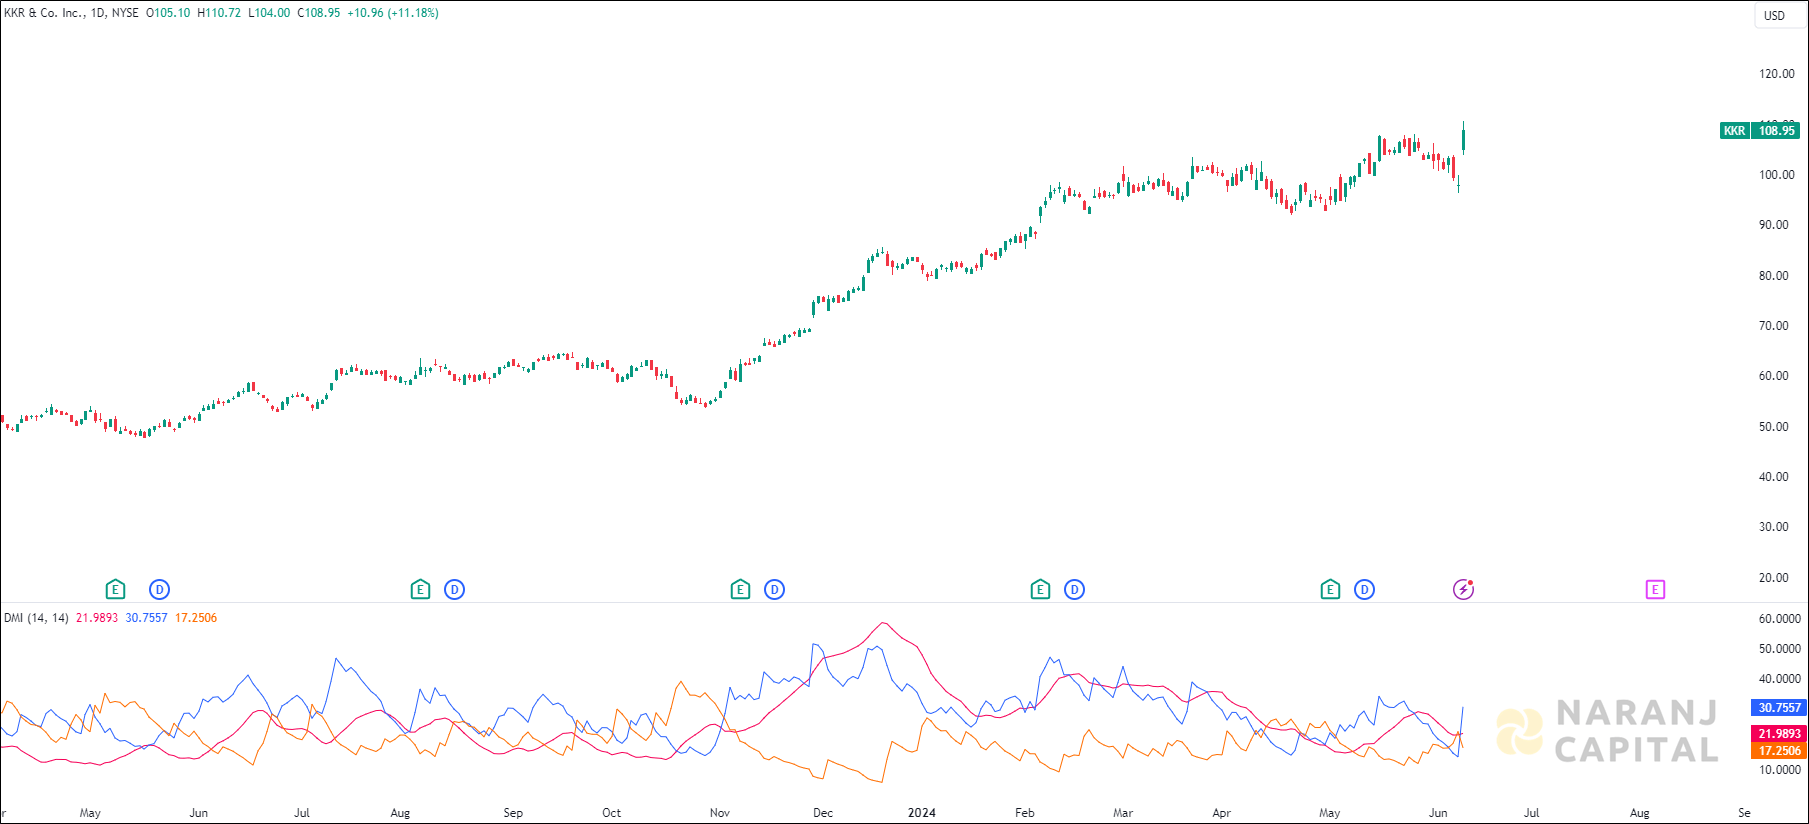The height and width of the screenshot is (824, 1809).
Task: Show the earnings E marker above Feb 2024
Action: point(1040,590)
